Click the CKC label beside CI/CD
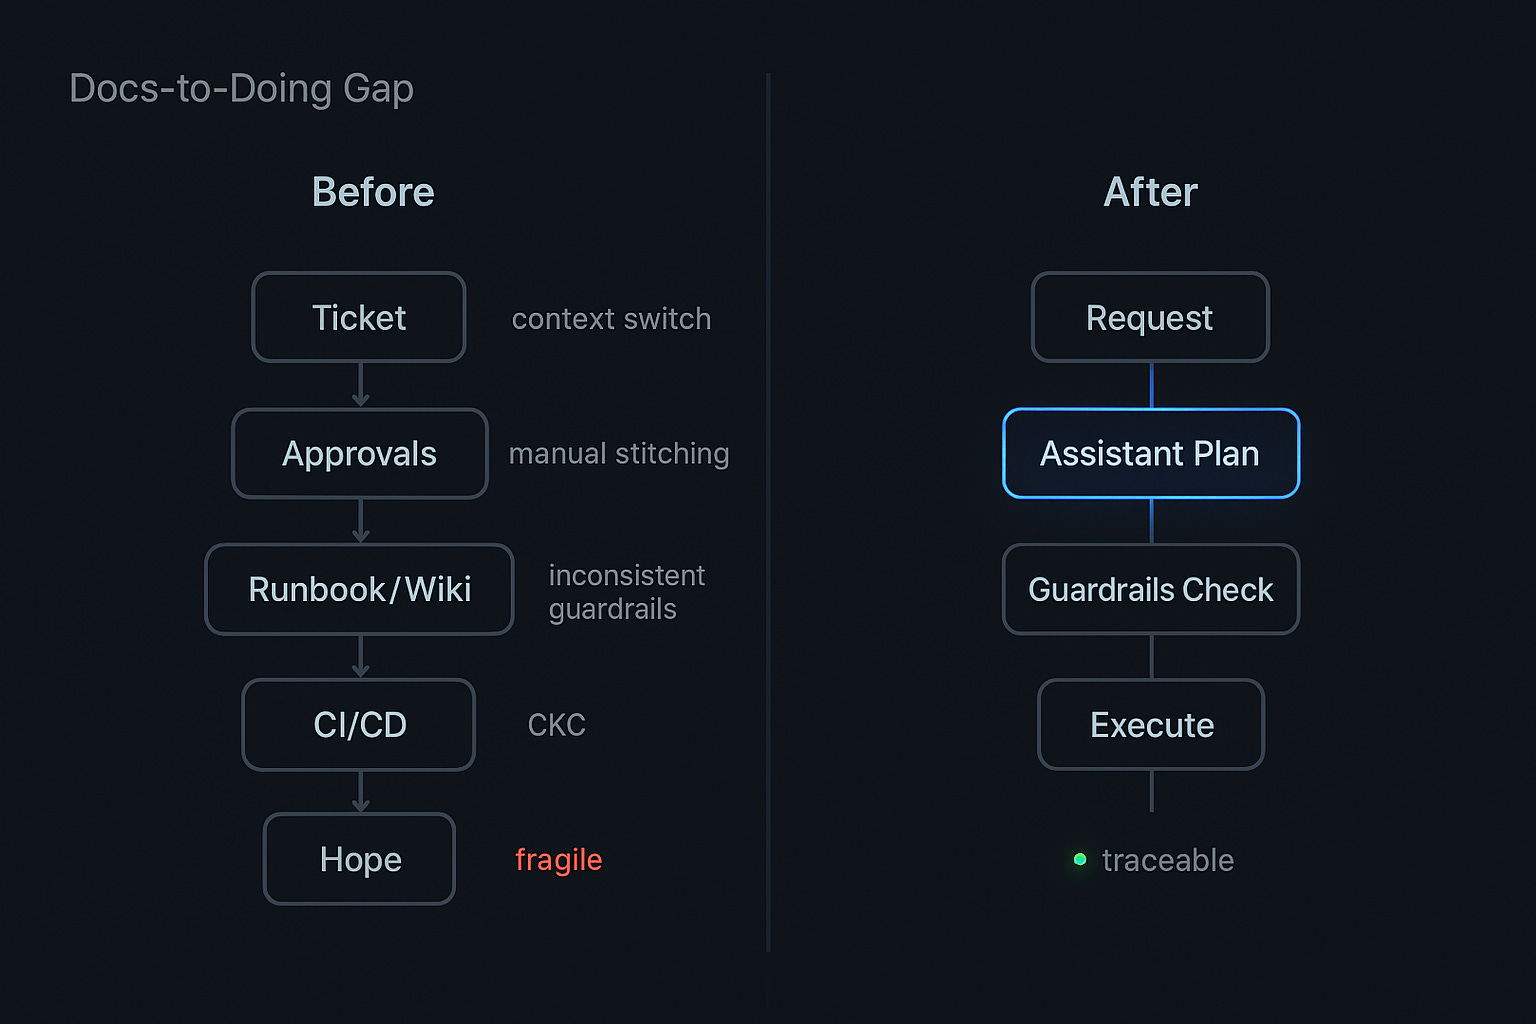Screen dimensions: 1536x1024 click(556, 725)
